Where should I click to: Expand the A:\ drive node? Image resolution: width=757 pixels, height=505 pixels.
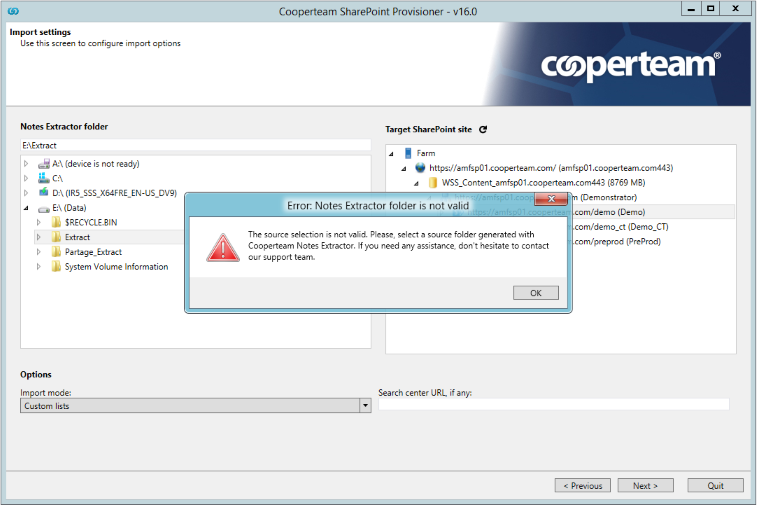[26, 164]
